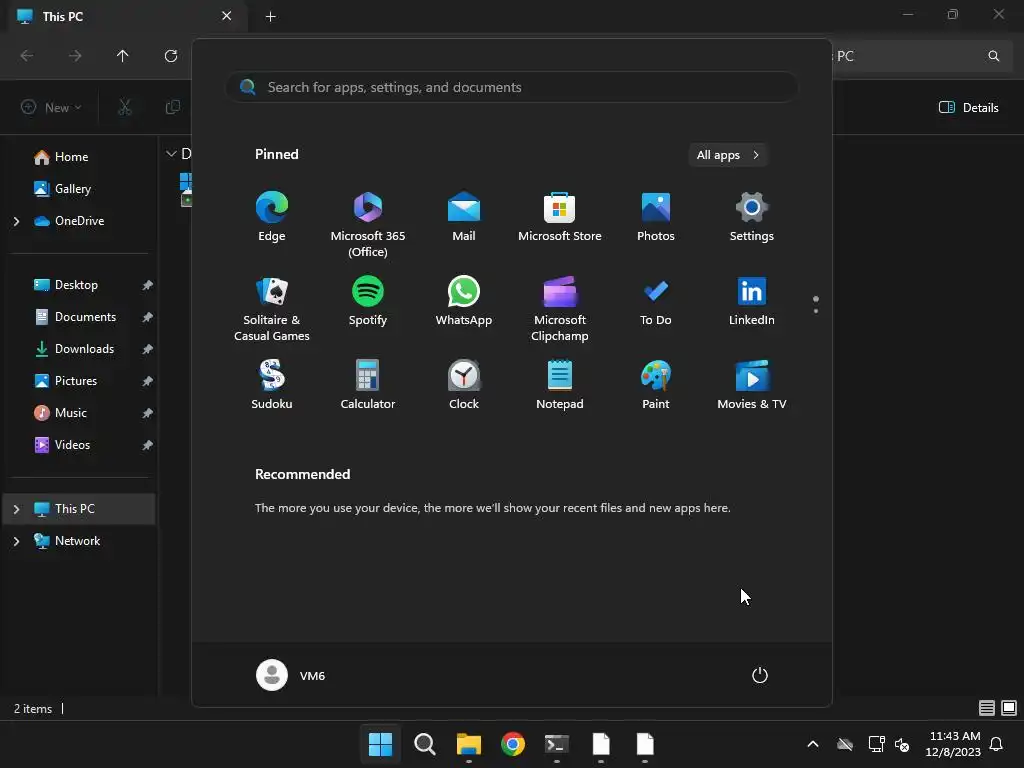Open notifications bell in taskbar
1024x768 pixels.
pos(996,744)
